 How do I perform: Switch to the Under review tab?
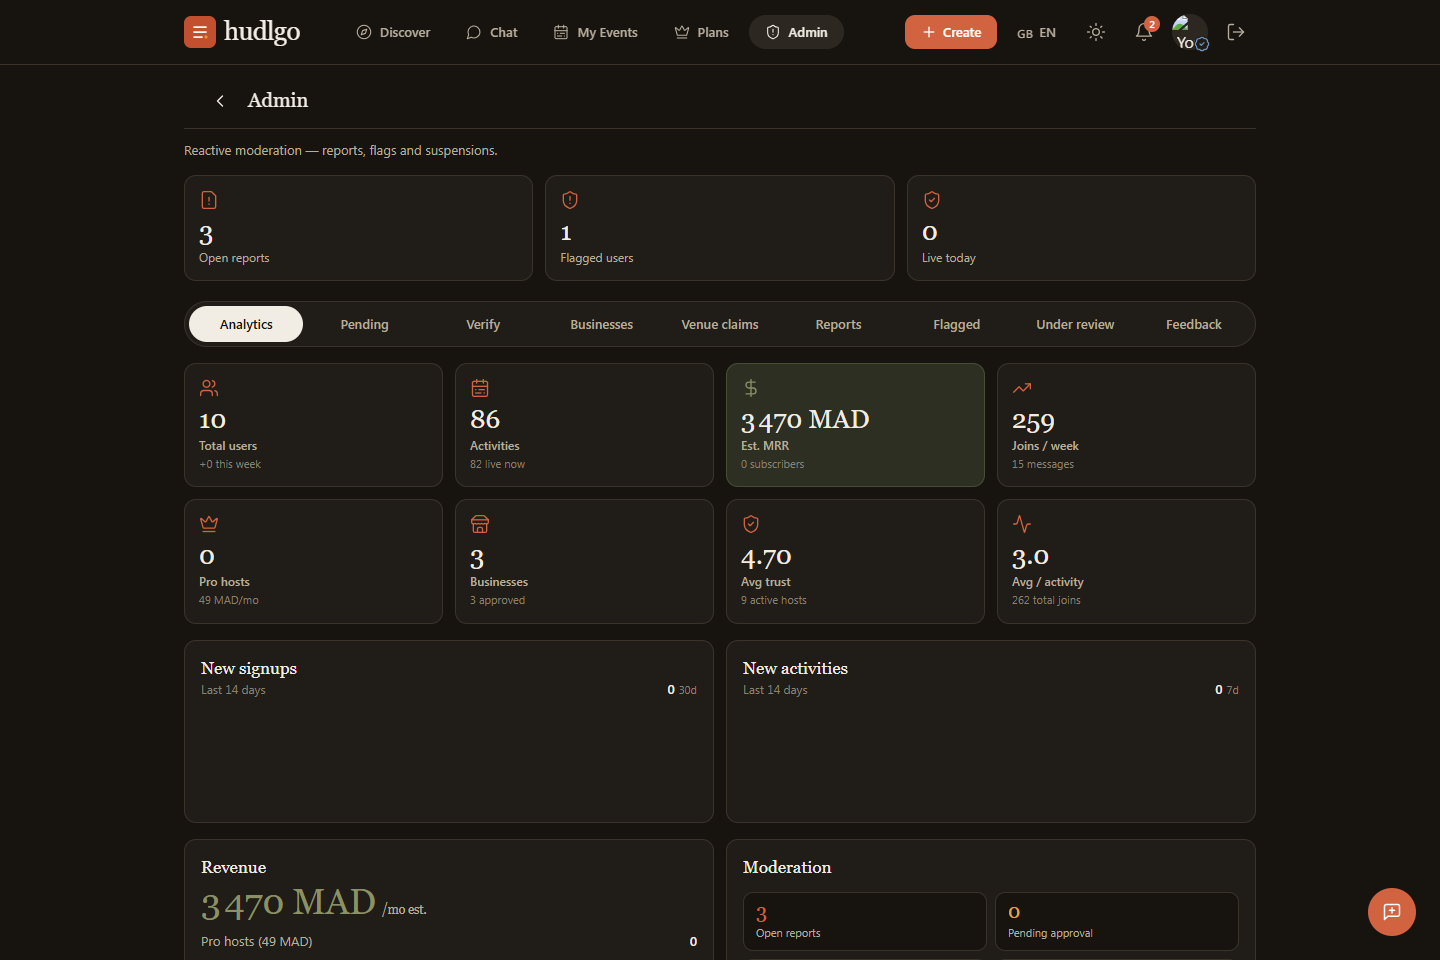1075,324
